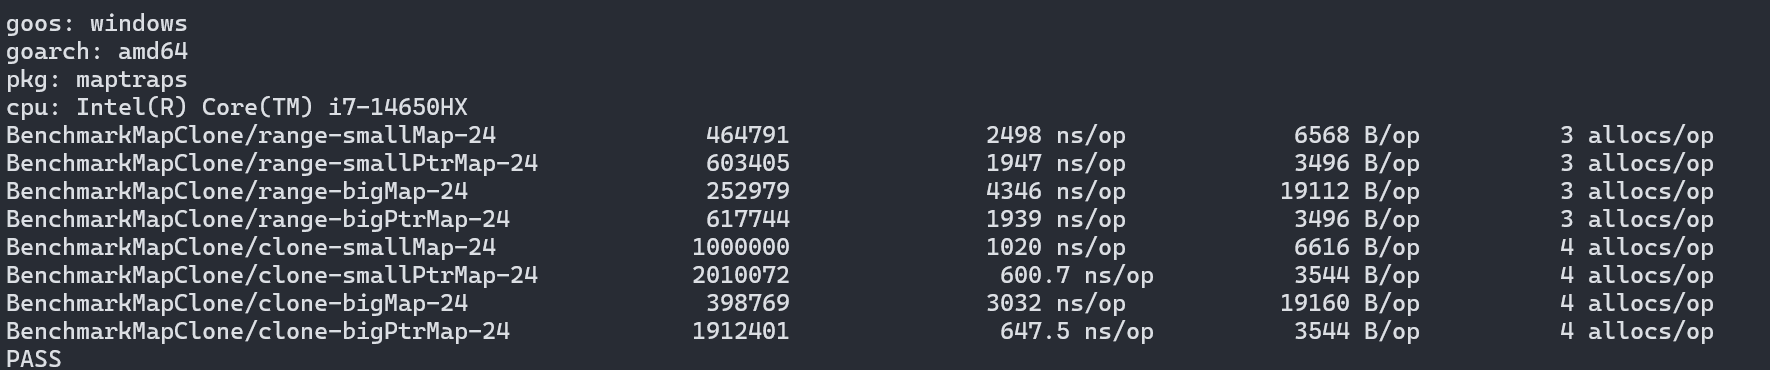Click the iteration count 2010072
1770x370 pixels.
pyautogui.click(x=741, y=275)
